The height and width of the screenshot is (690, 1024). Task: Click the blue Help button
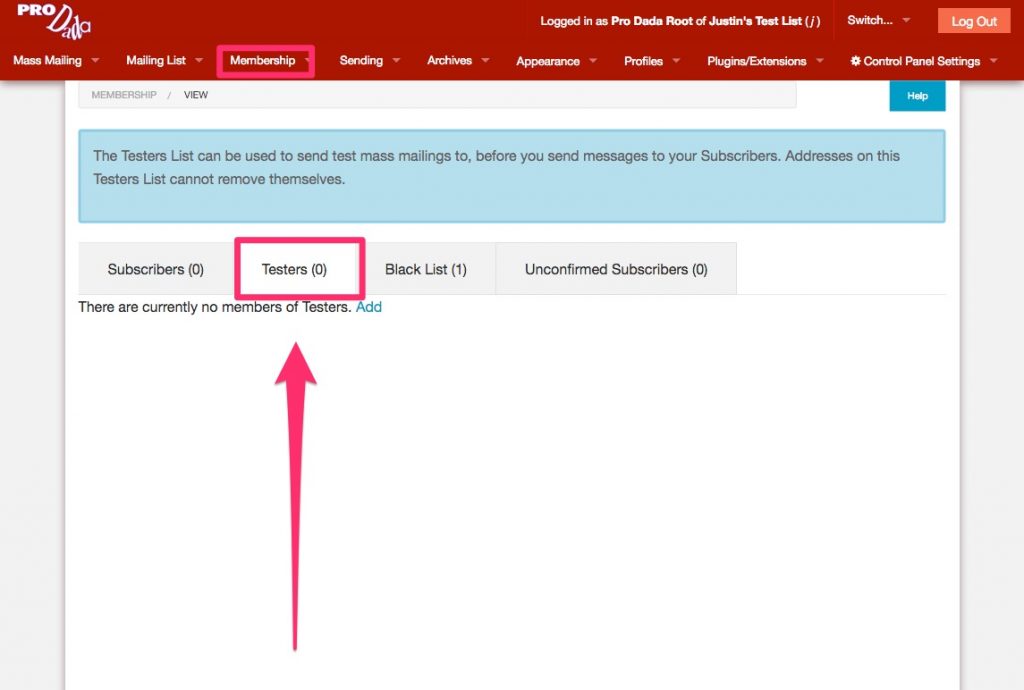[x=917, y=96]
